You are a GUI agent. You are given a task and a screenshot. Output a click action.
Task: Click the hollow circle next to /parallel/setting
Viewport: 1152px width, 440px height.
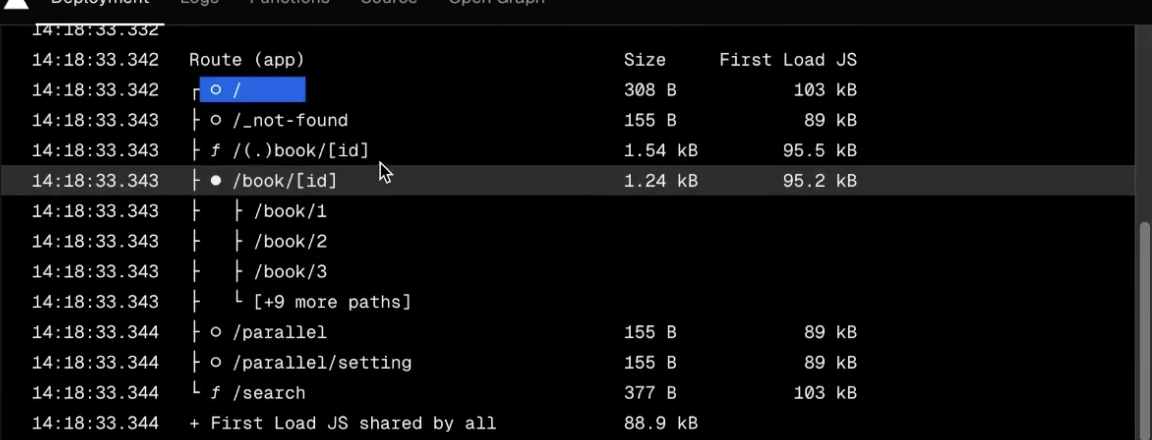(216, 362)
